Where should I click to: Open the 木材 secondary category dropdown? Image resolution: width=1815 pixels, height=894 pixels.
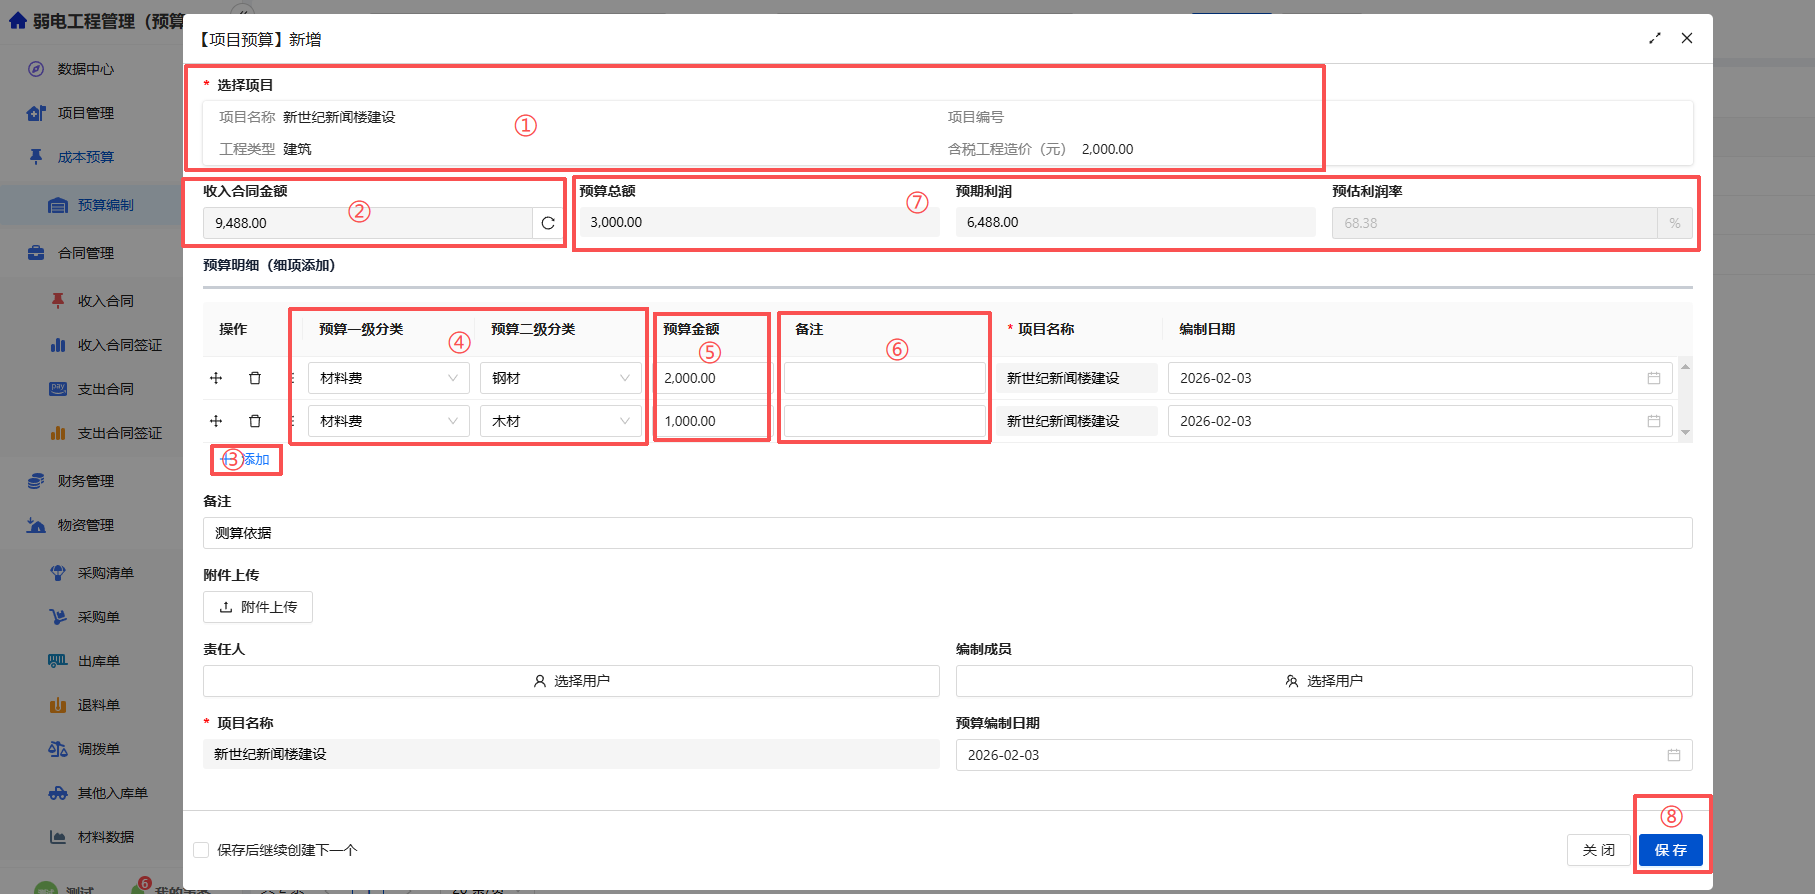tap(560, 421)
